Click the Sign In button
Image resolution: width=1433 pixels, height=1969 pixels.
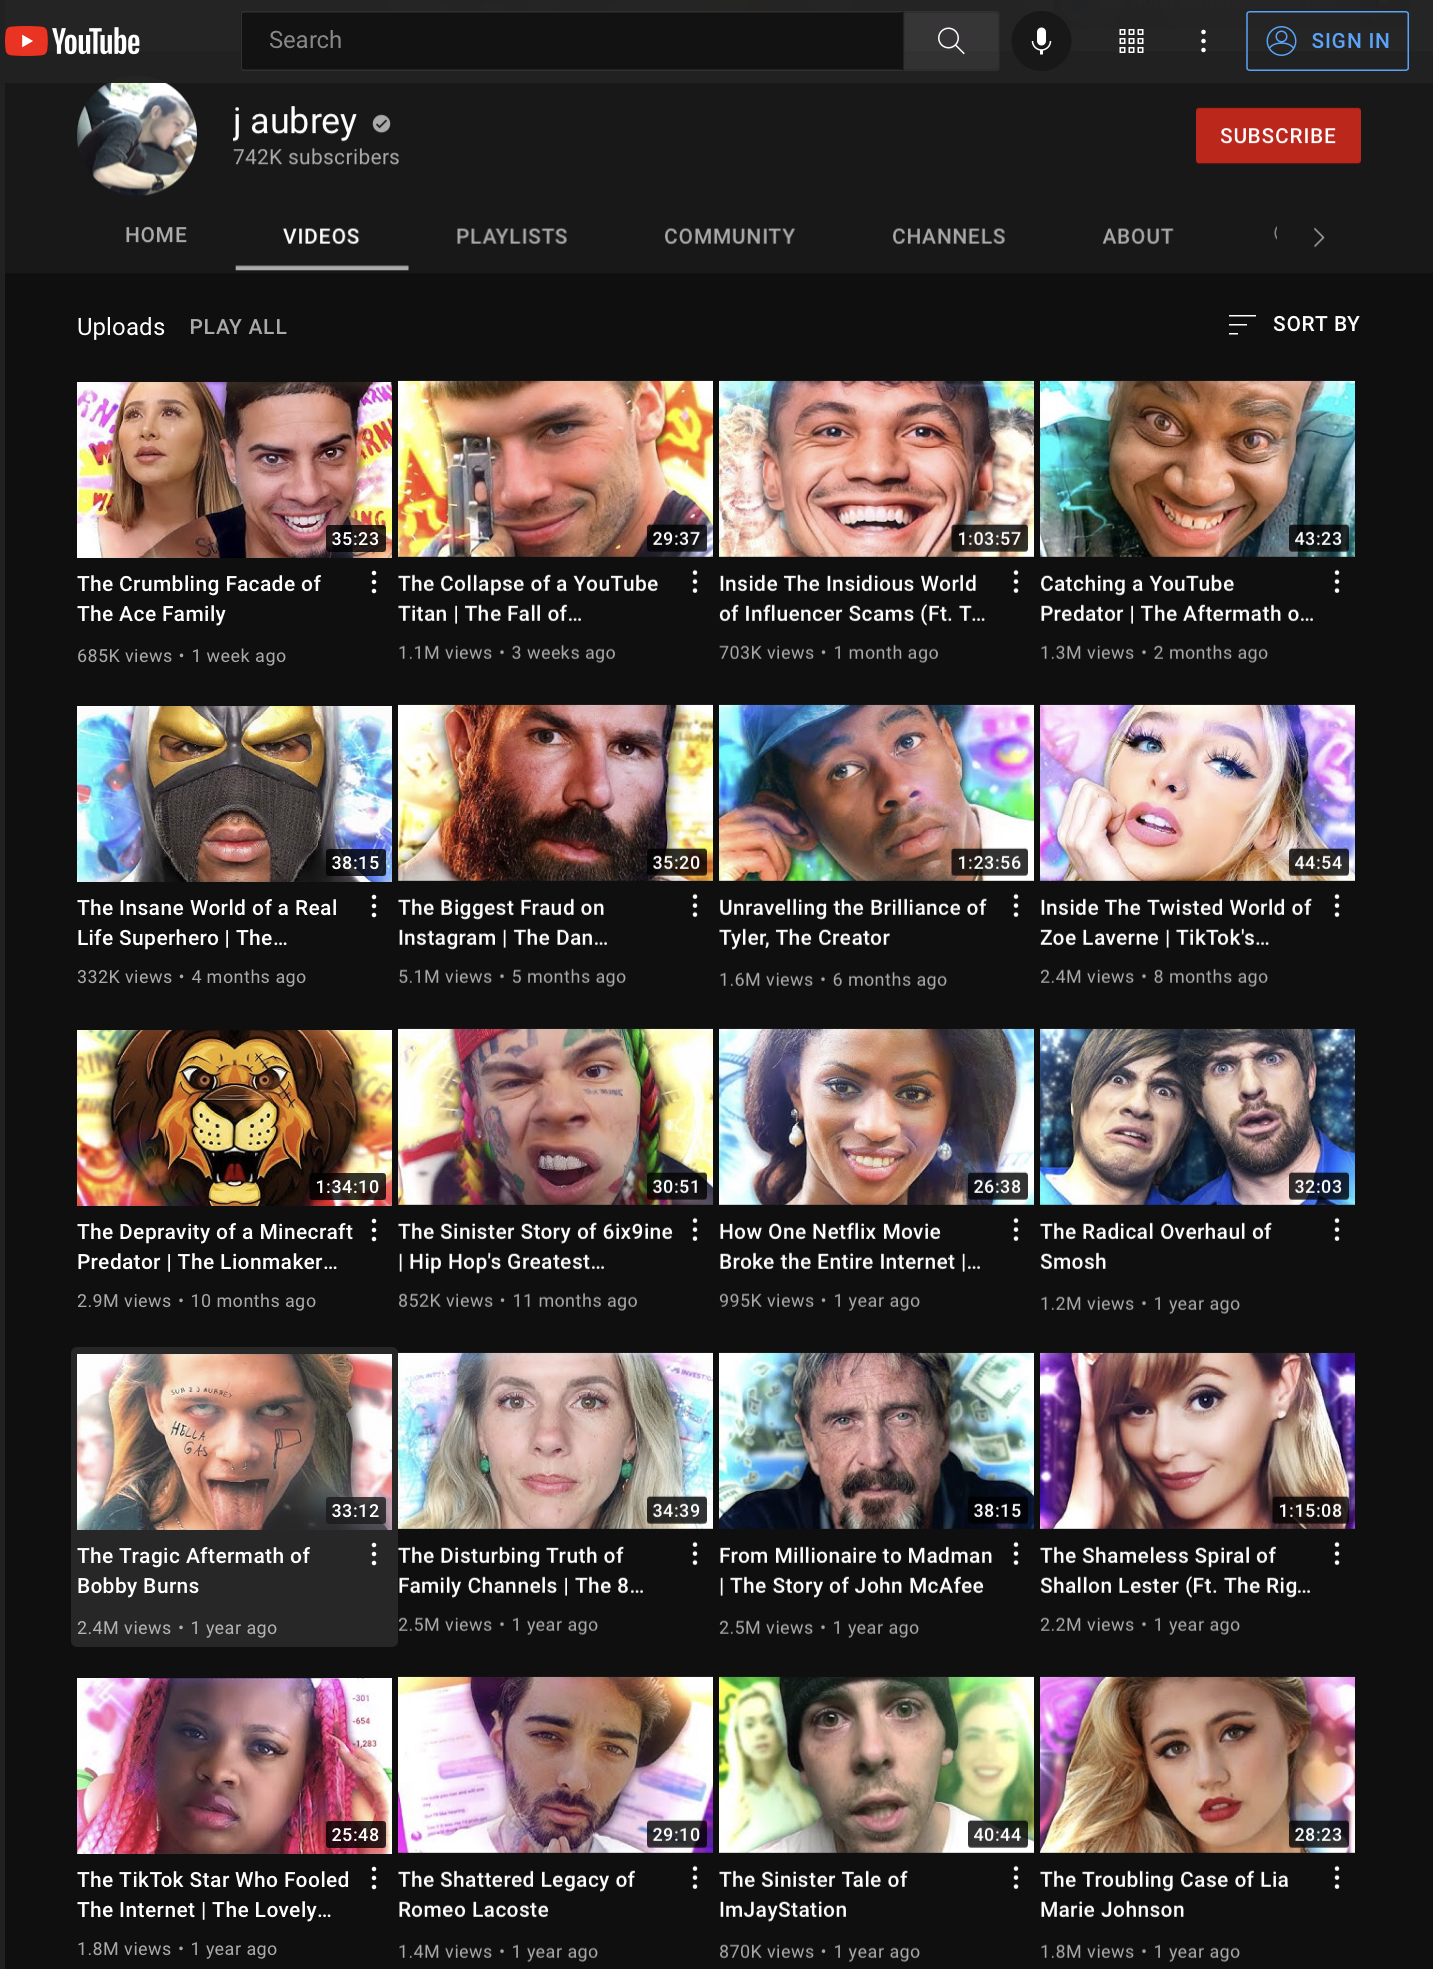(1327, 41)
